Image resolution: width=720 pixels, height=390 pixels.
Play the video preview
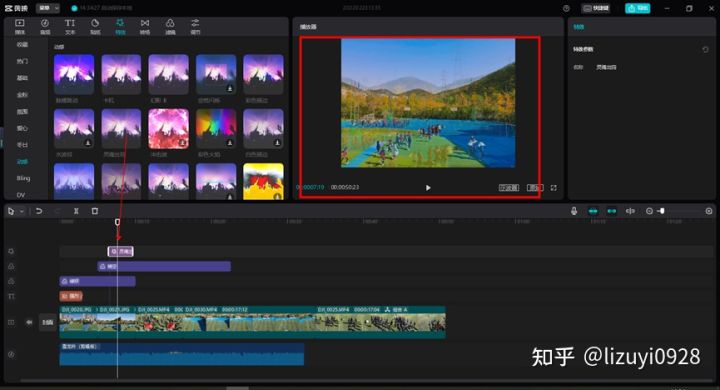tap(428, 187)
